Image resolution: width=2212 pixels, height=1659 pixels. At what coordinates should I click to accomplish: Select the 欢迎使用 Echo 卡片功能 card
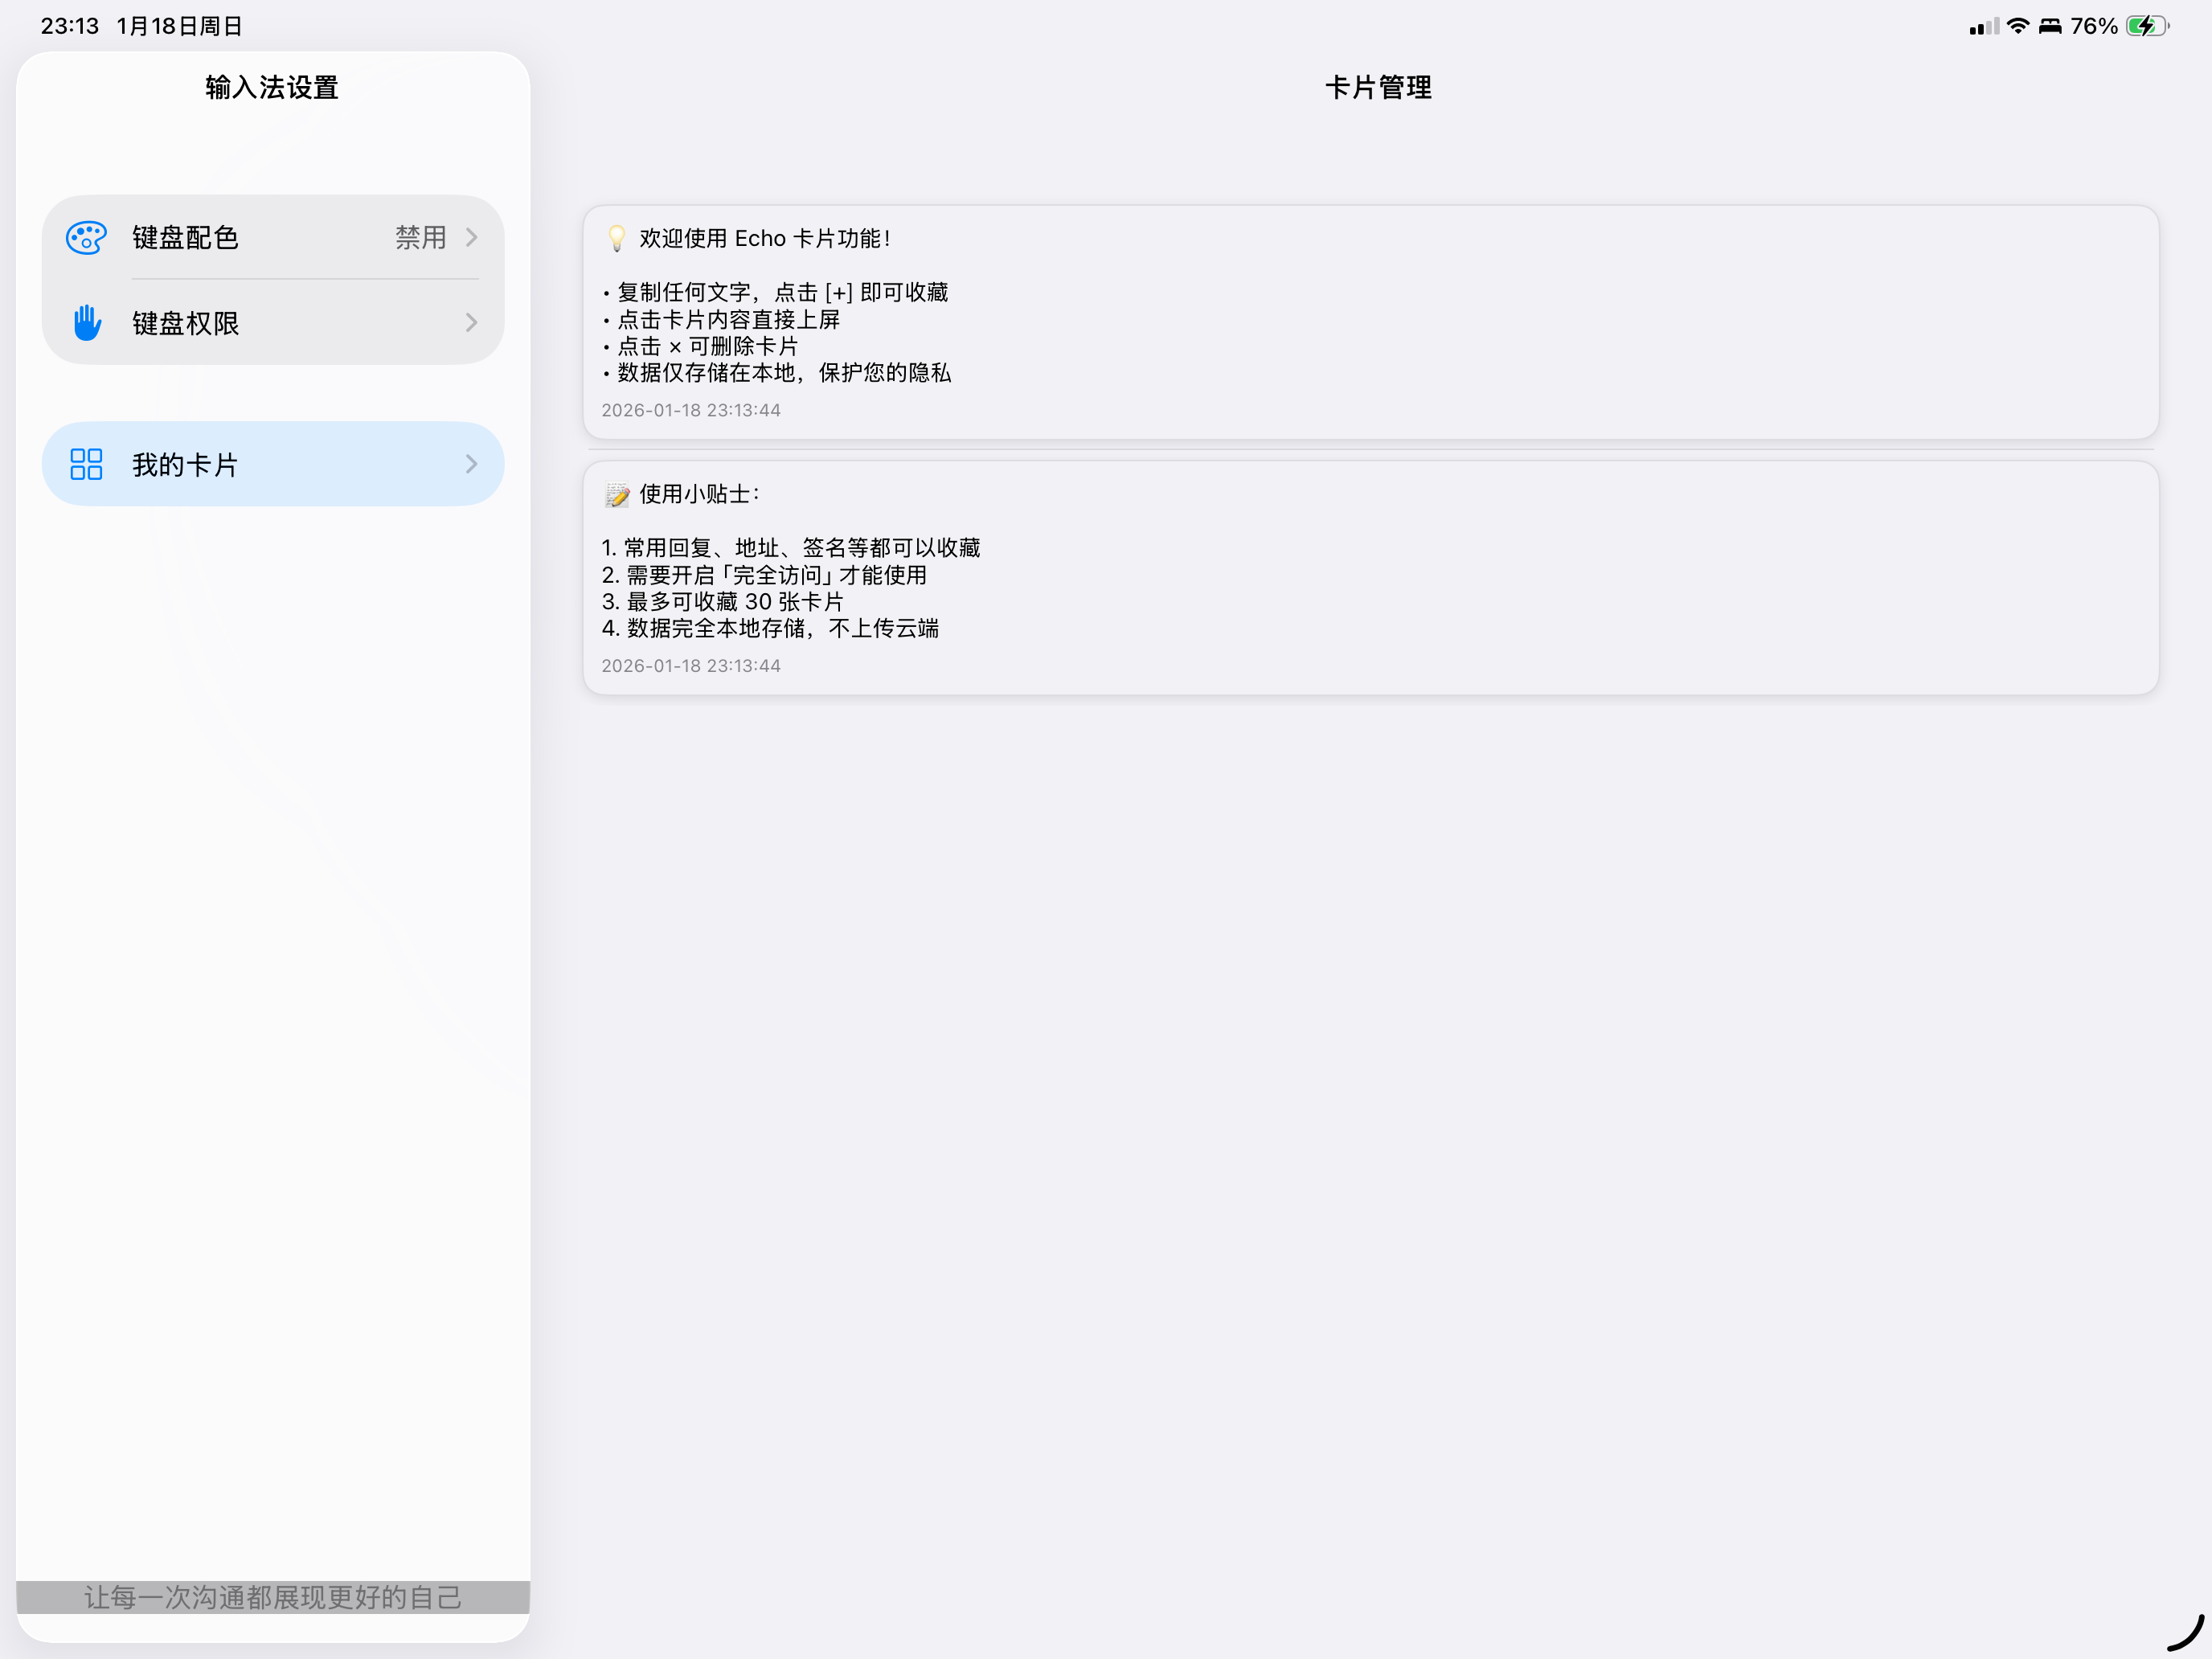click(1371, 323)
